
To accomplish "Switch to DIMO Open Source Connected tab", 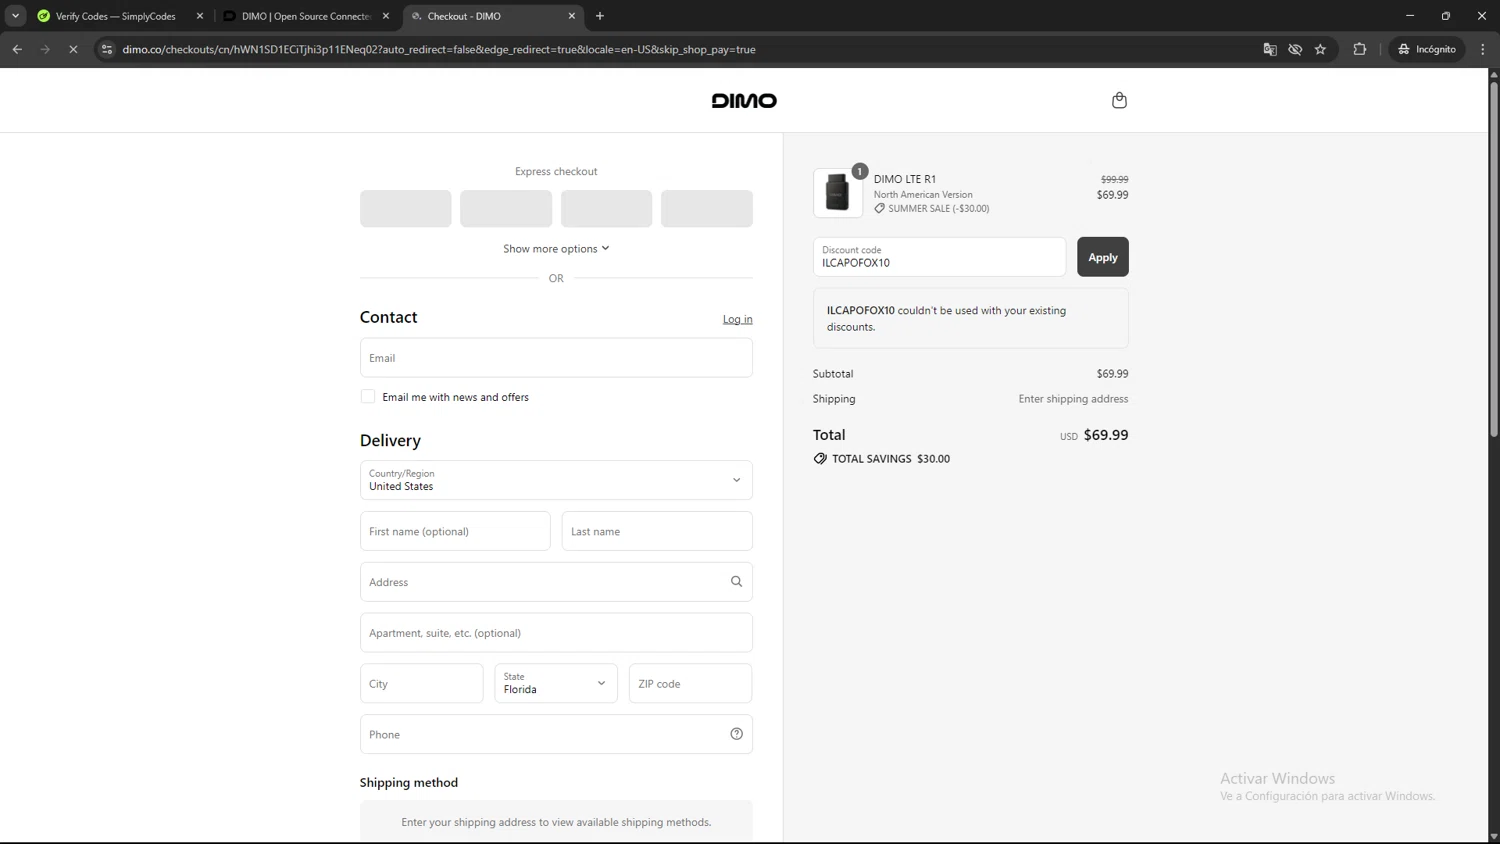I will click(305, 16).
